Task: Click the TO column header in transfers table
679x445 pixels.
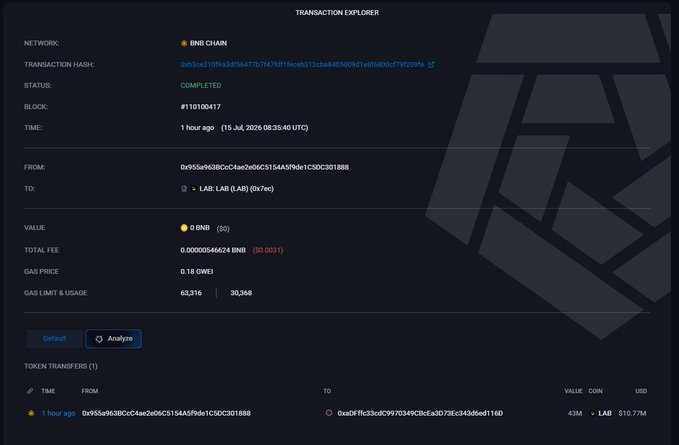Action: (x=327, y=391)
